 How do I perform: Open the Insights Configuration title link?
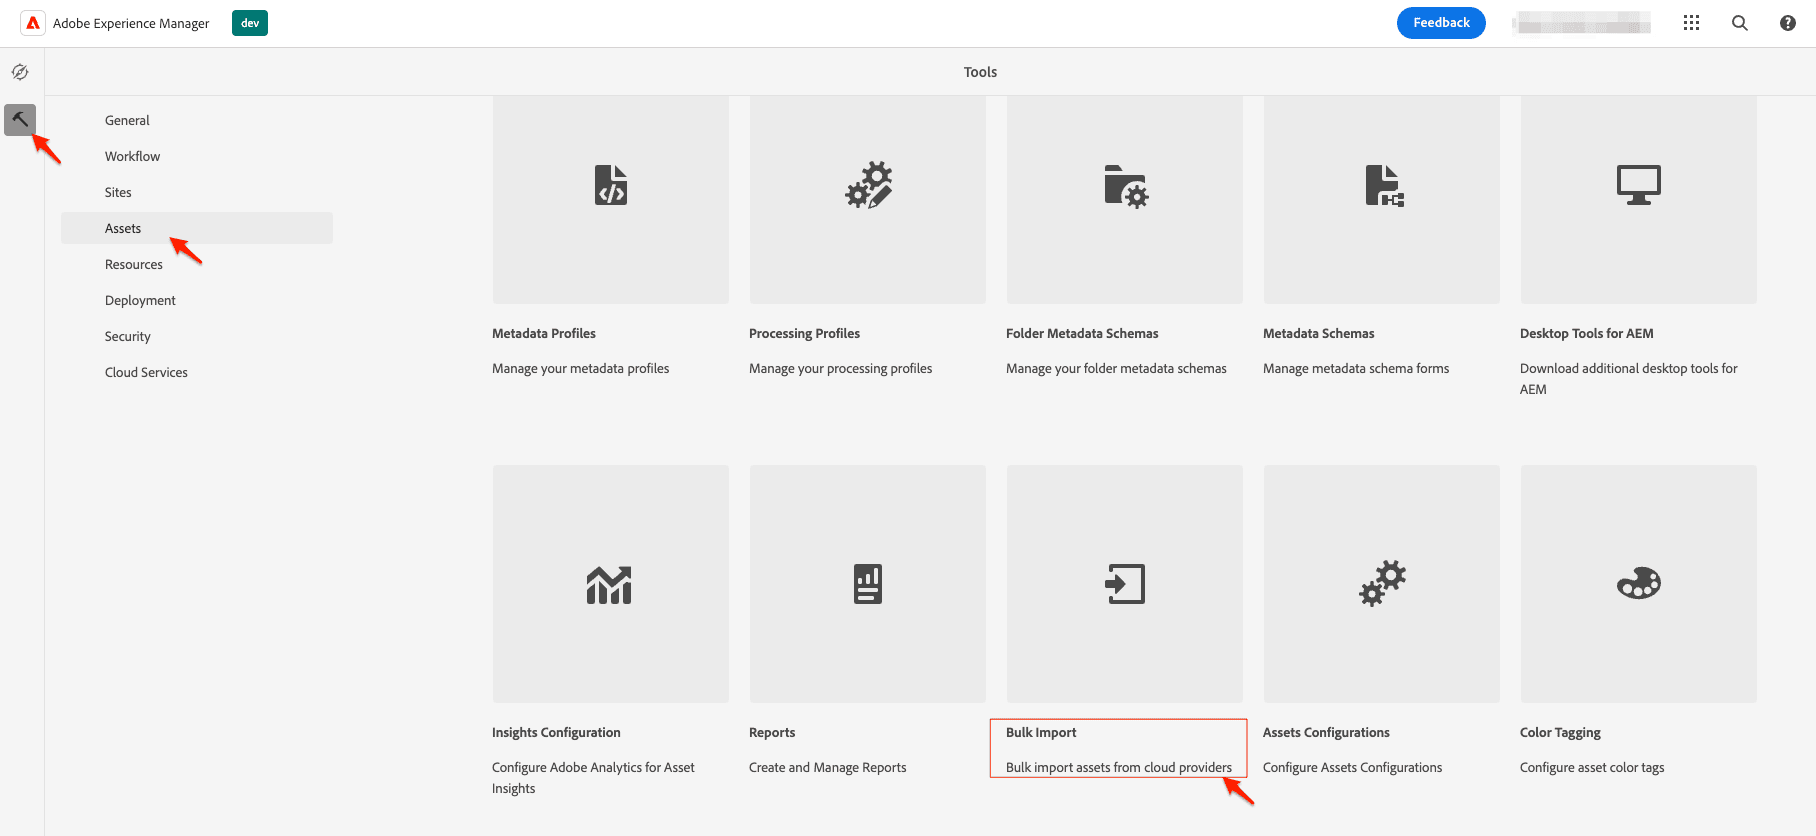[x=556, y=732]
